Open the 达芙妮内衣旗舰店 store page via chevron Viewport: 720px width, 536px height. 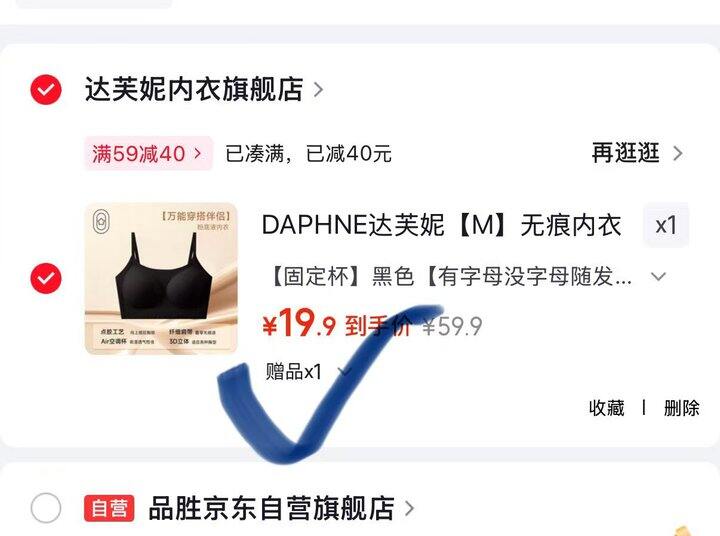point(318,90)
